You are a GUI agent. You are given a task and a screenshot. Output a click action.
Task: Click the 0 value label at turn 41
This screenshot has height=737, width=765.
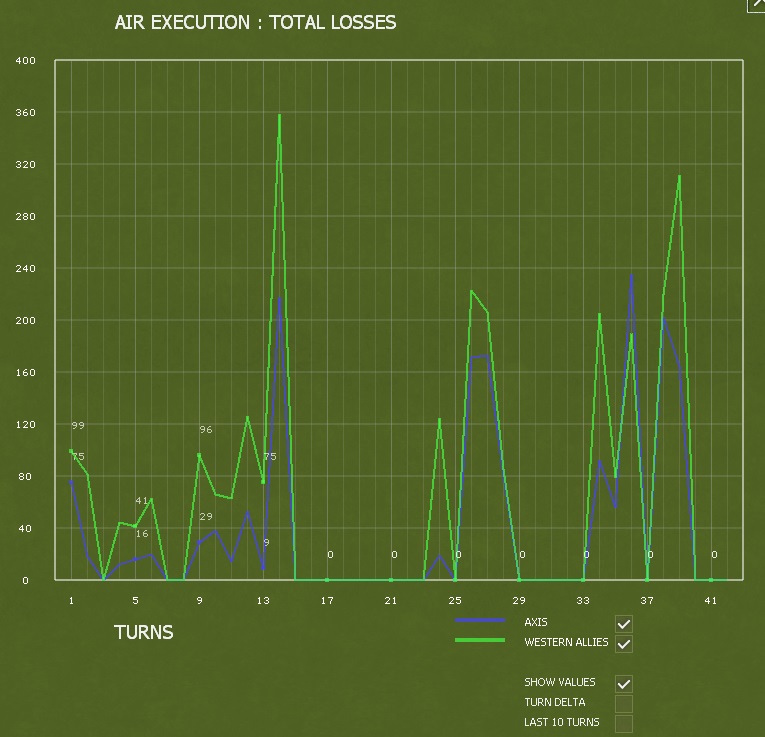[714, 555]
